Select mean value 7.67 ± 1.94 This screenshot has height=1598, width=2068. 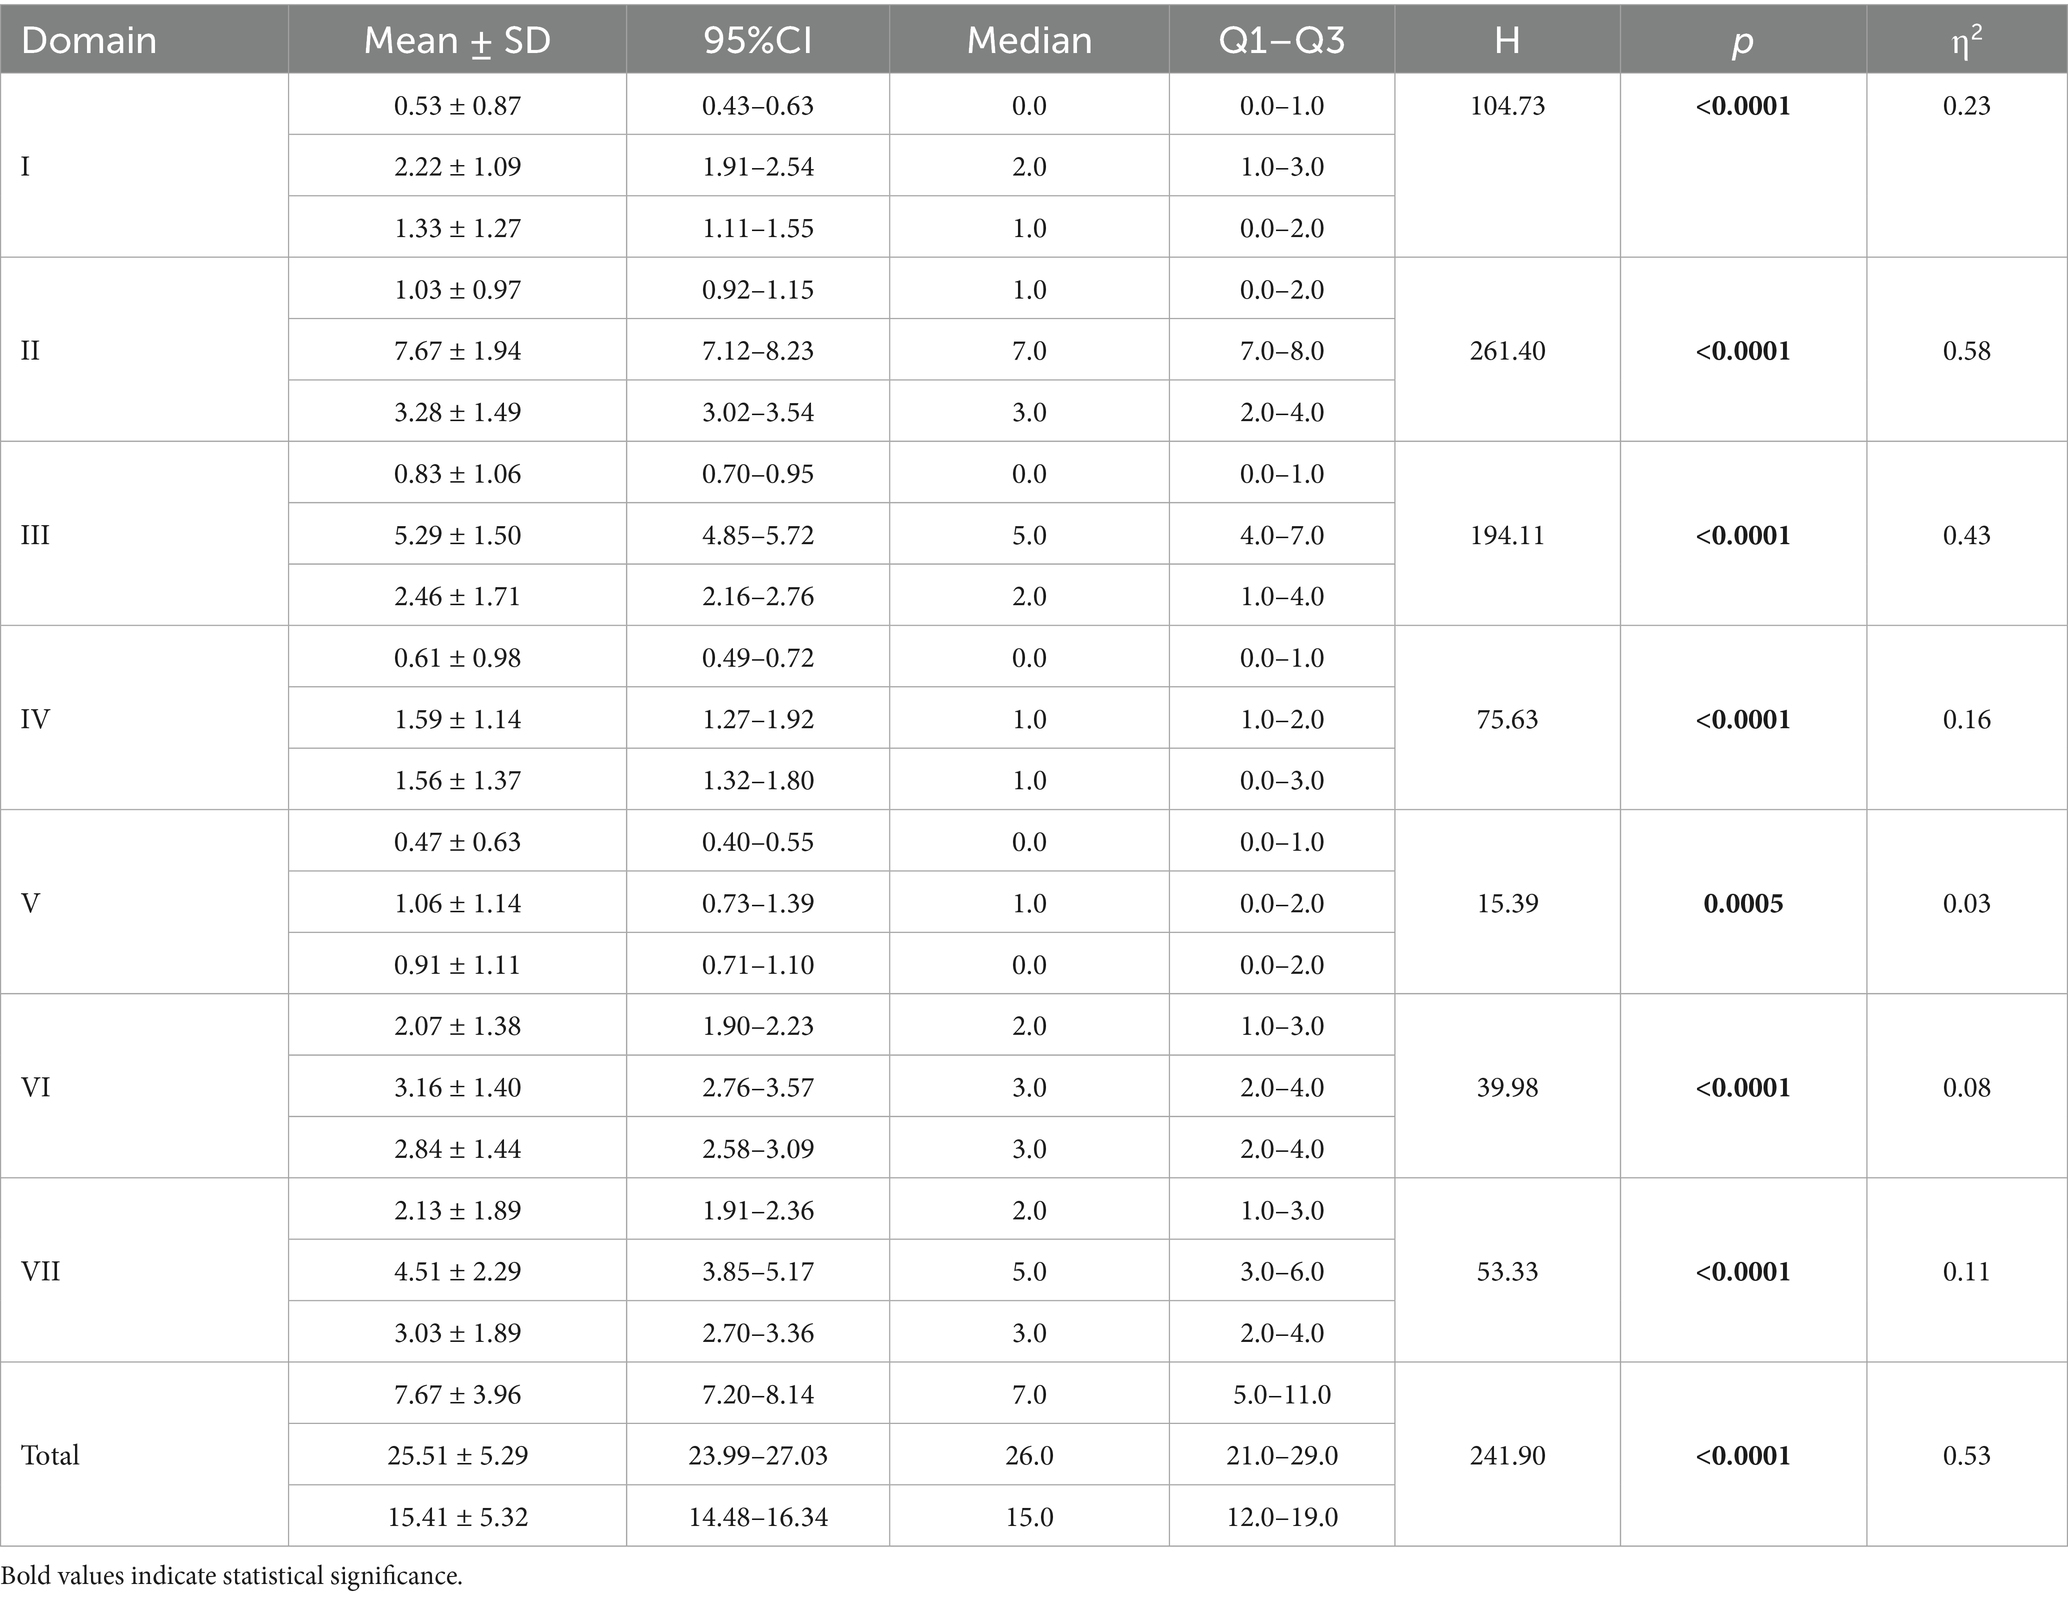coord(457,351)
